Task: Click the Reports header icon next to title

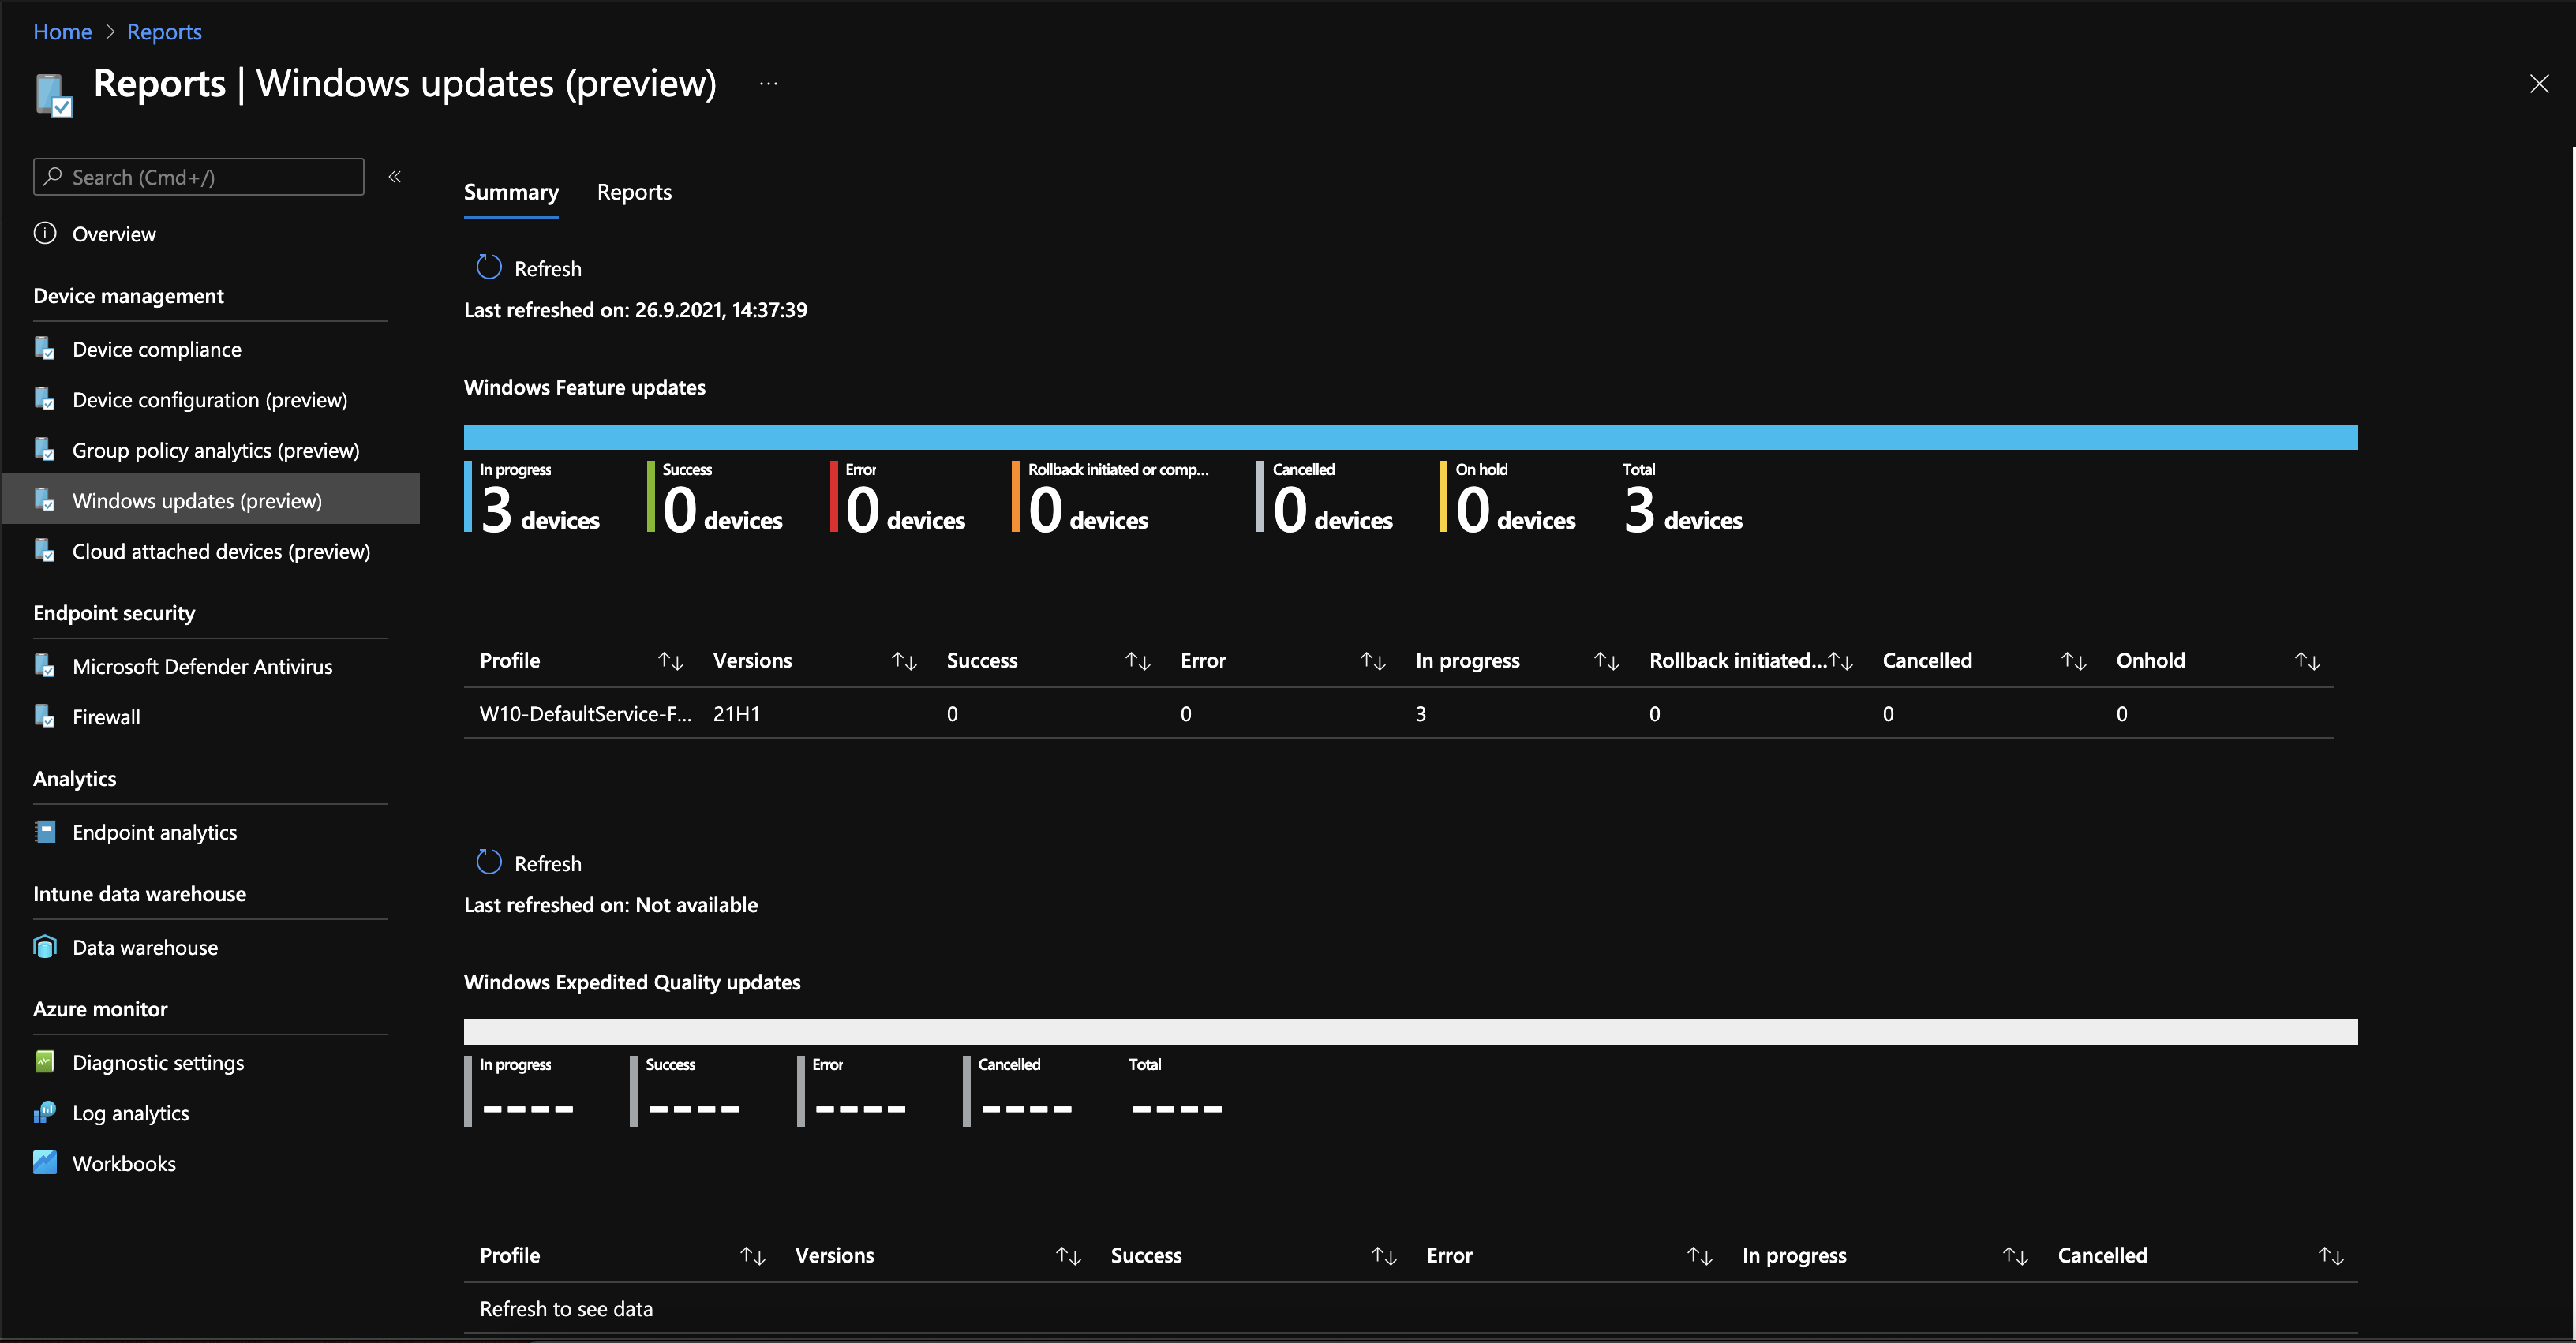Action: (x=54, y=95)
